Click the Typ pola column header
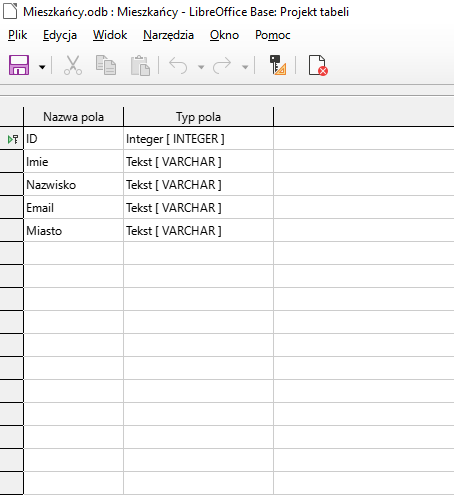Viewport: 454px width, 495px height. 198,117
